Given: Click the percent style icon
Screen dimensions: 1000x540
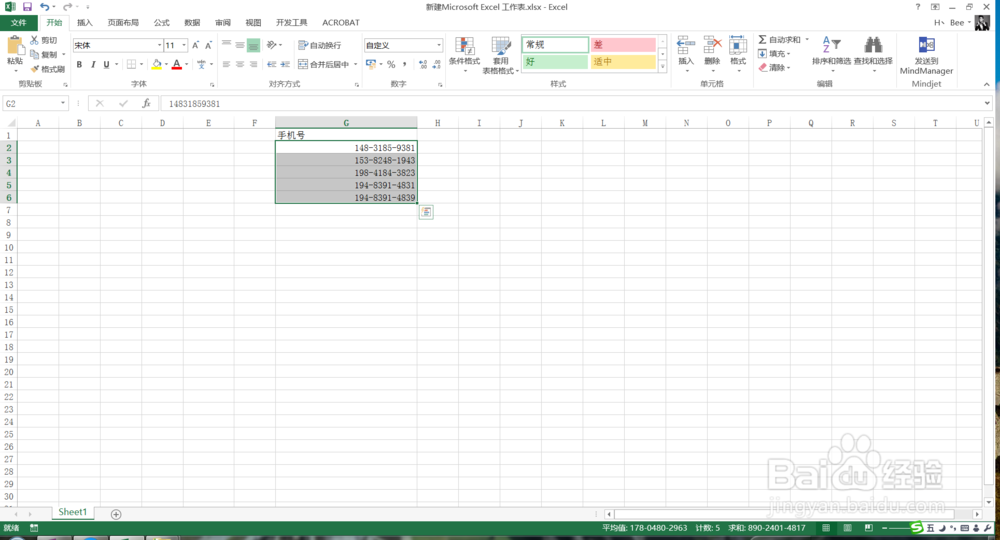Looking at the screenshot, I should 391,64.
